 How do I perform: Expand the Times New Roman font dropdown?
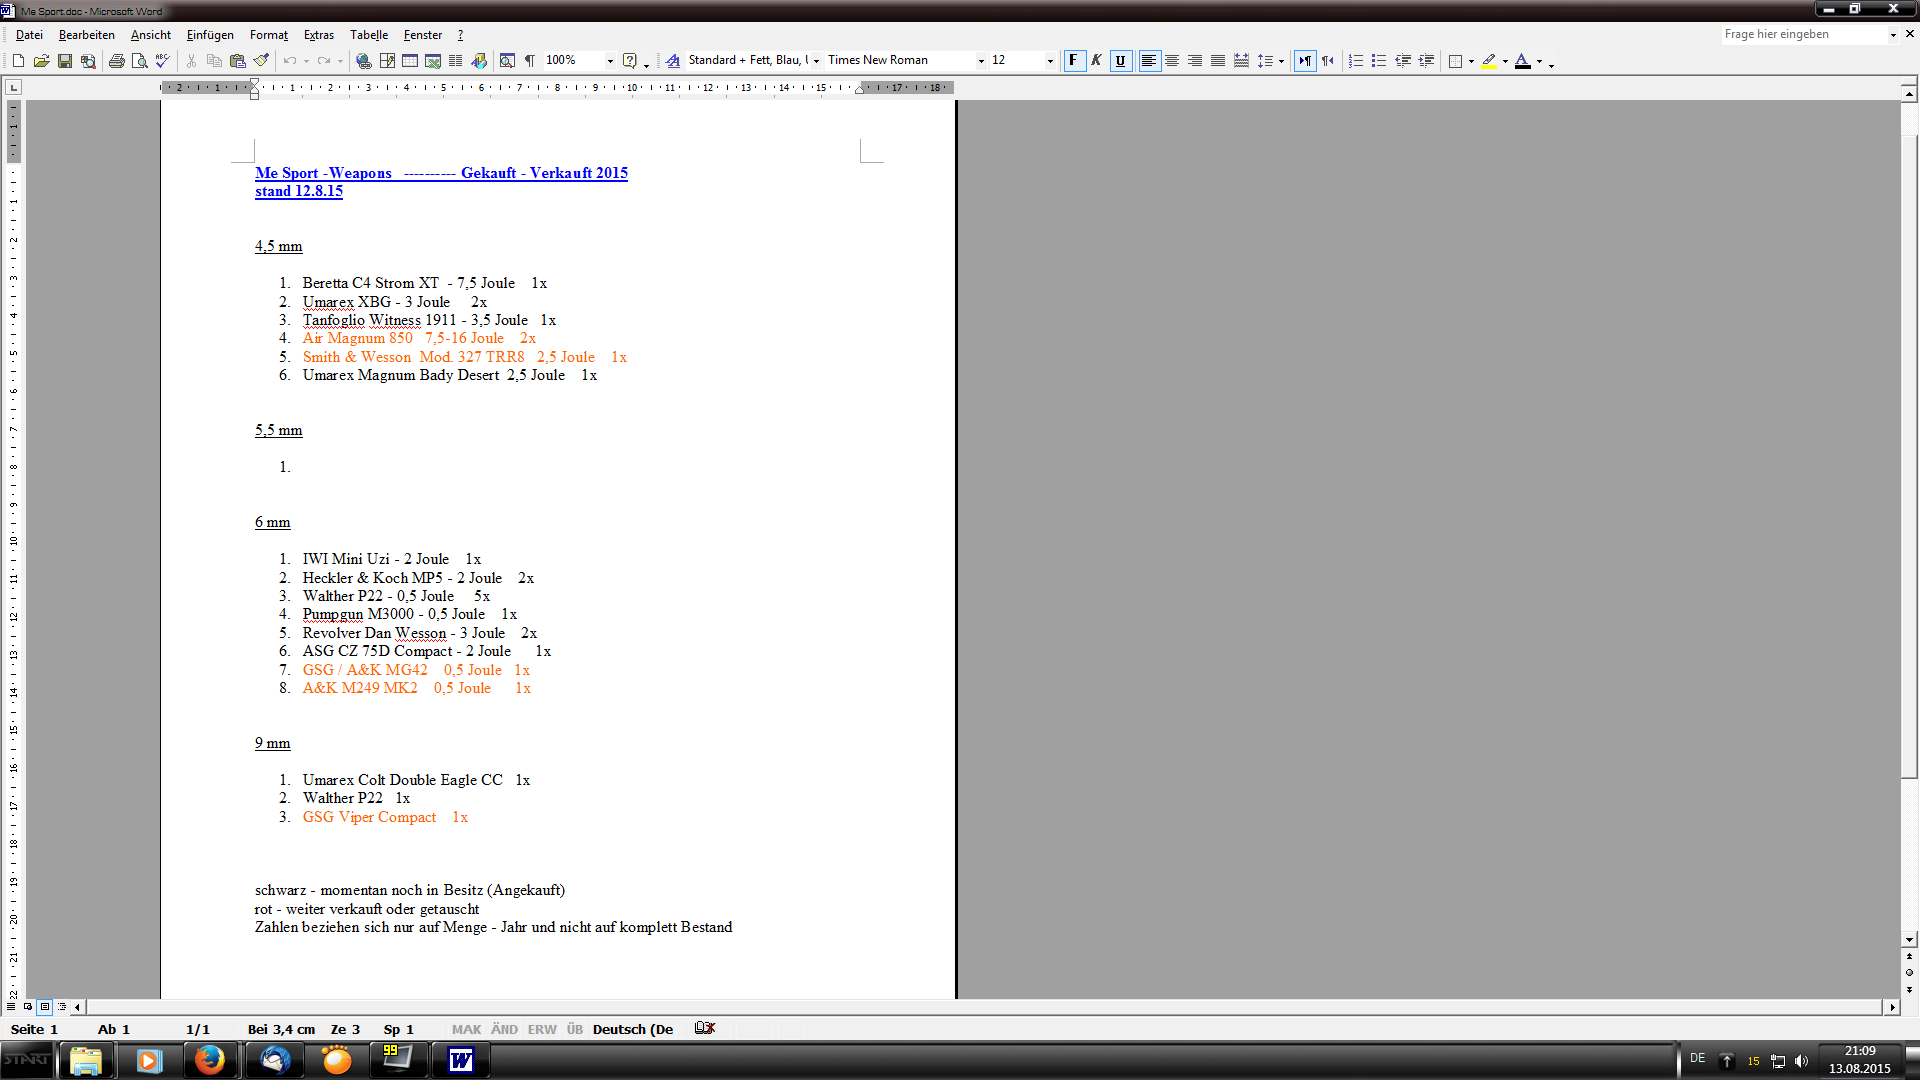(x=981, y=61)
